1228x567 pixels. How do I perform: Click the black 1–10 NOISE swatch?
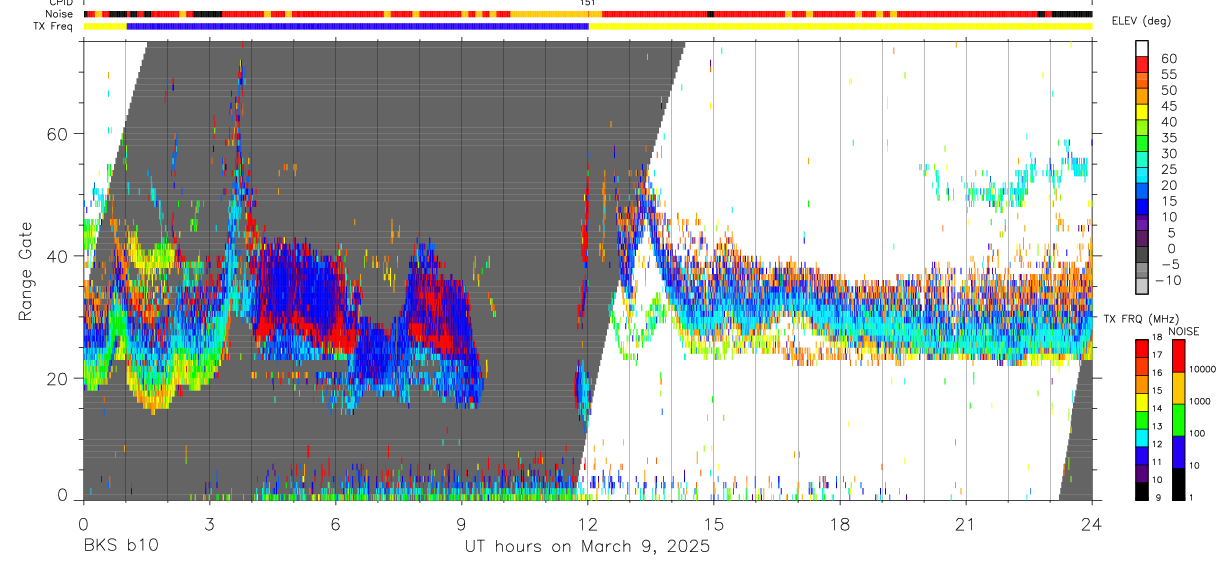pos(1177,484)
